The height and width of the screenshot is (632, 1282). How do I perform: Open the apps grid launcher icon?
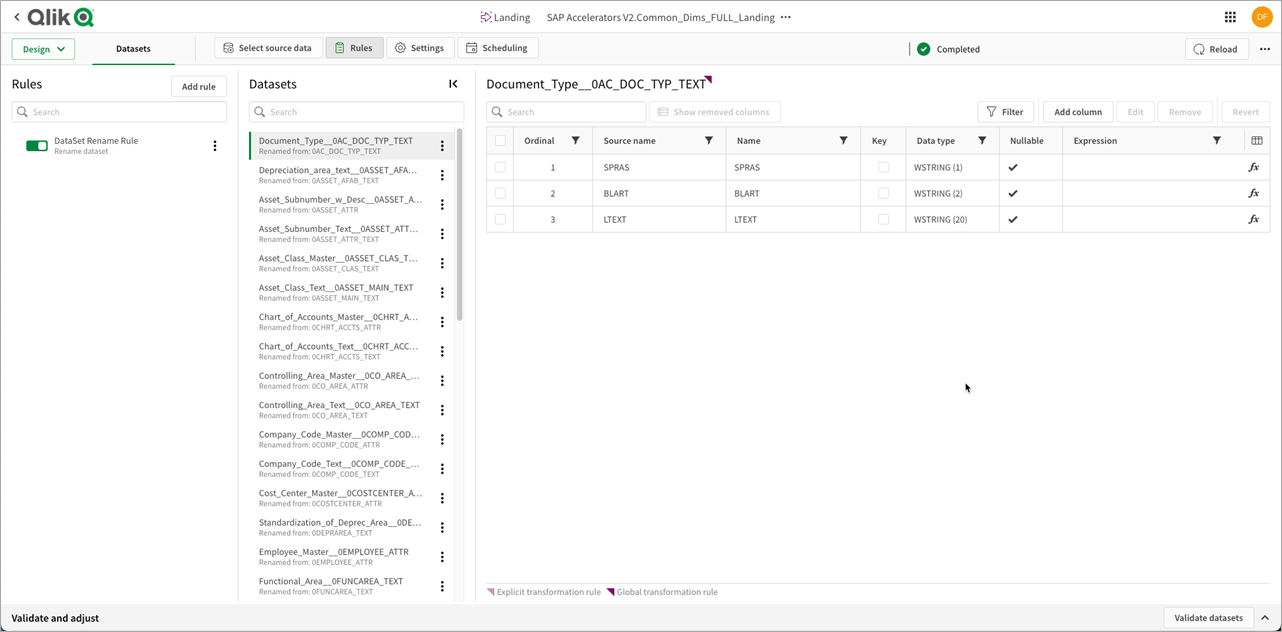(x=1230, y=17)
